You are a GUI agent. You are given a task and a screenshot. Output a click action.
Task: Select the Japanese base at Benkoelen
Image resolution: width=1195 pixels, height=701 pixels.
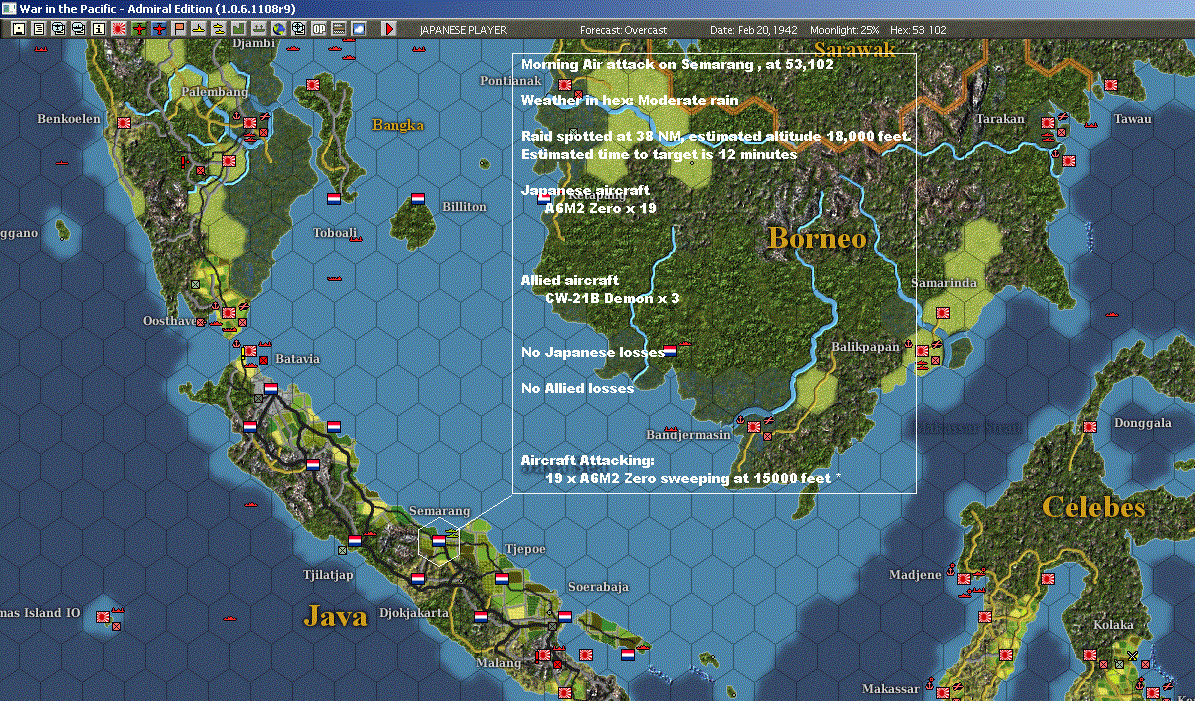point(123,122)
